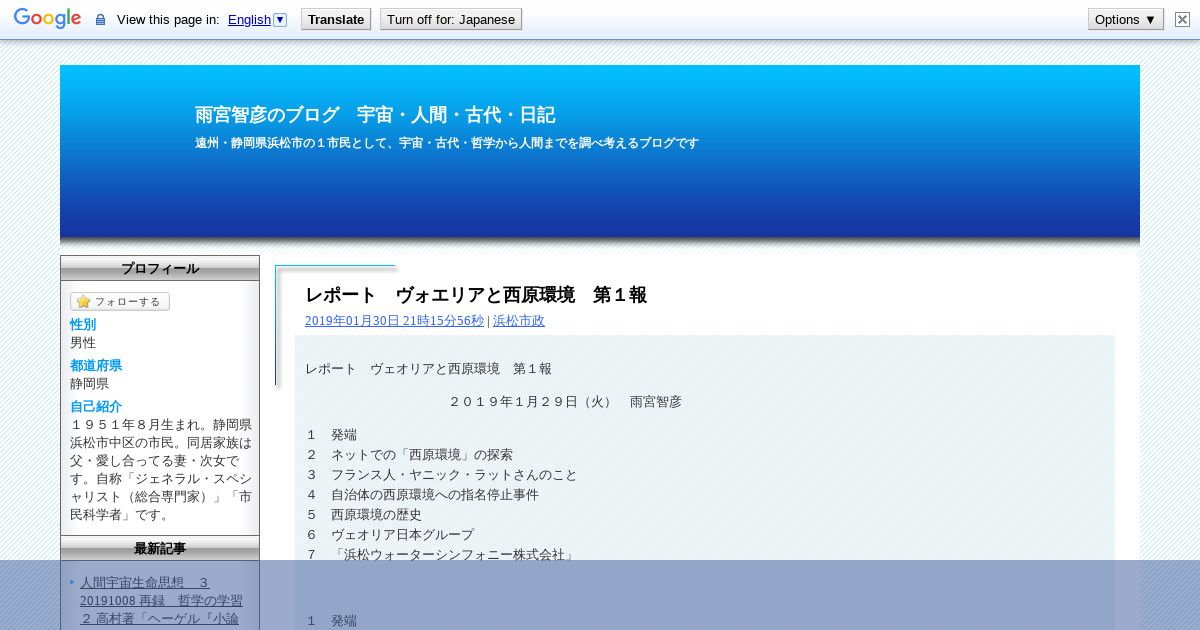1200x630 pixels.
Task: Click the blog subtitle 遠州・静岡県浜松市の１市民として
Action: (x=447, y=143)
